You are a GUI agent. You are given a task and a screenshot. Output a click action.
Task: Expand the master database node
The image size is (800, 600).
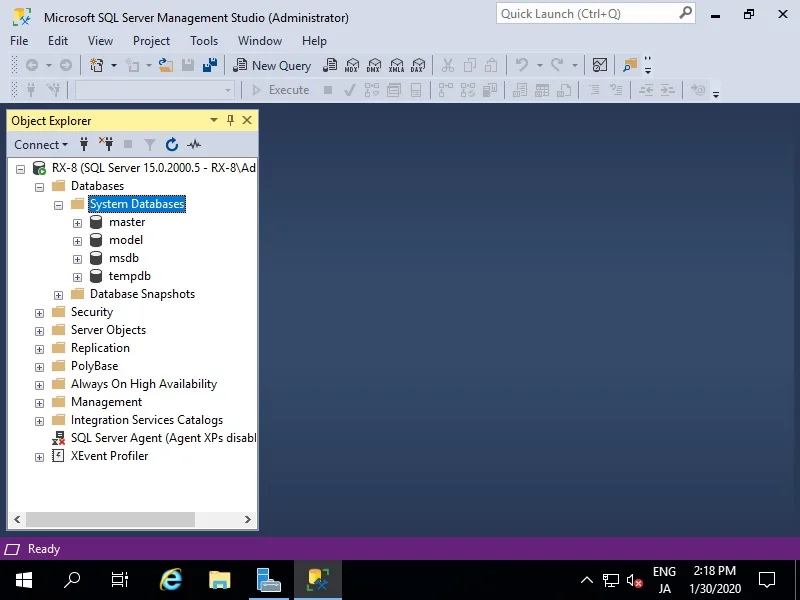pyautogui.click(x=77, y=222)
